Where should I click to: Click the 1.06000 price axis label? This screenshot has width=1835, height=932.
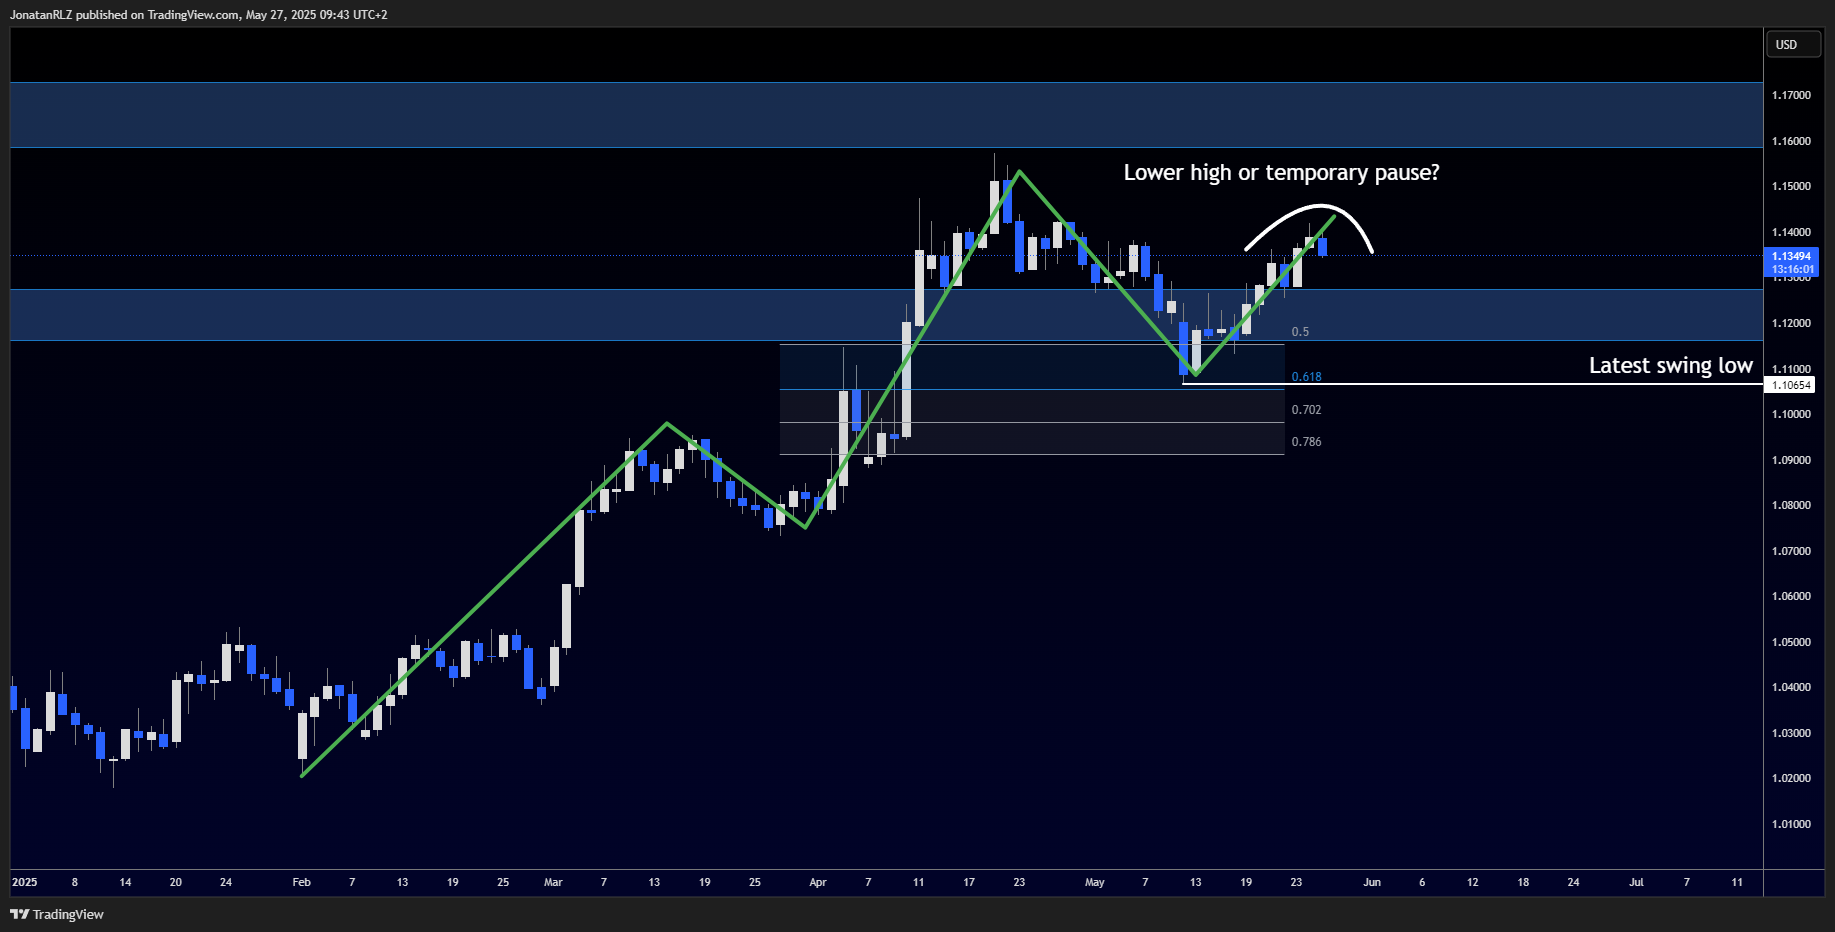(x=1791, y=596)
